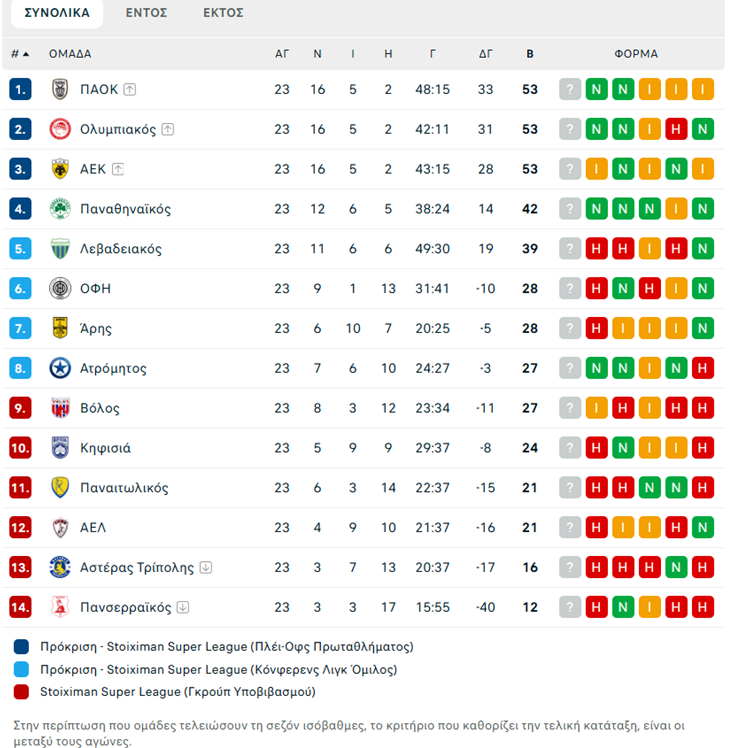
Task: Click the Άρης club logo
Action: (60, 328)
